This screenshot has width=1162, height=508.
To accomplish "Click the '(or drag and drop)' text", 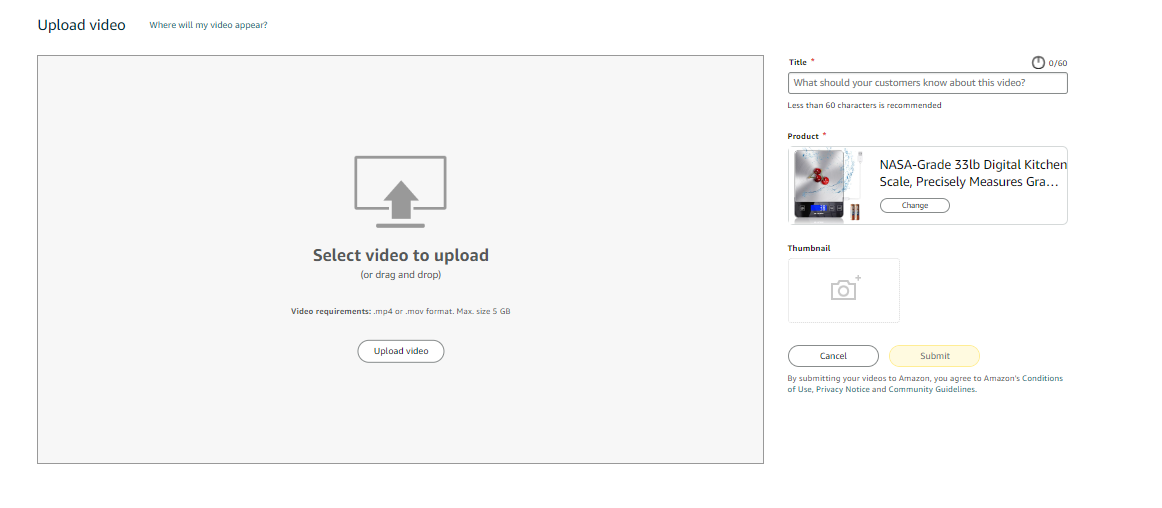I will click(x=401, y=275).
